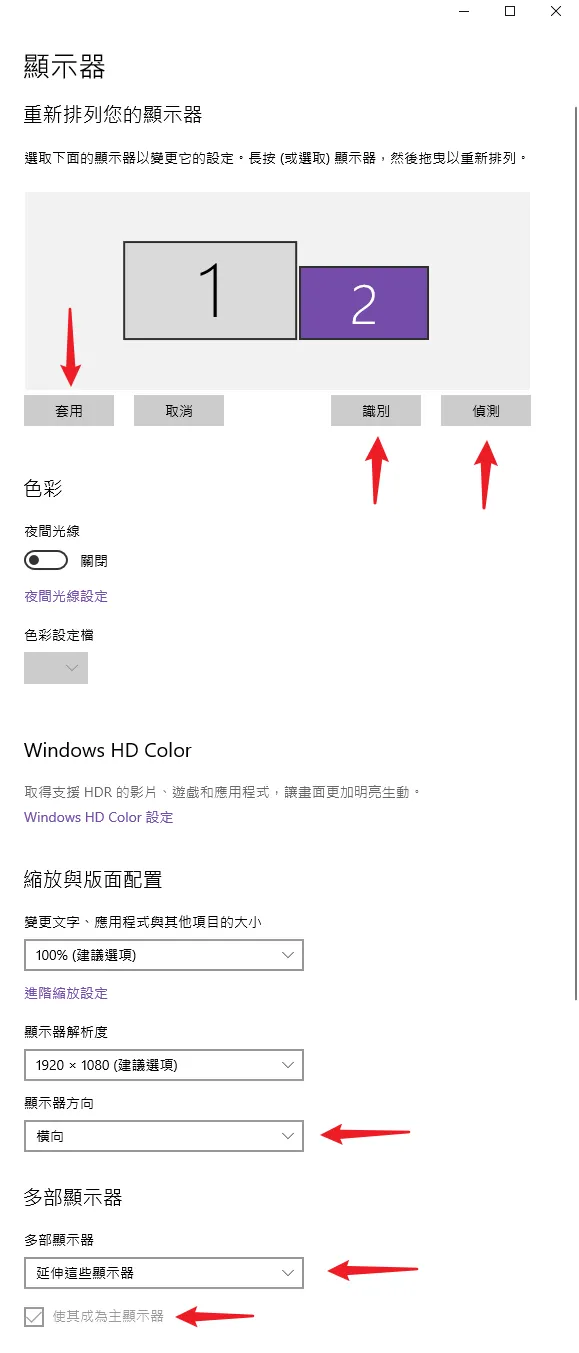The image size is (579, 1353).
Task: Open the 進階縮放設定 link
Action: [66, 993]
